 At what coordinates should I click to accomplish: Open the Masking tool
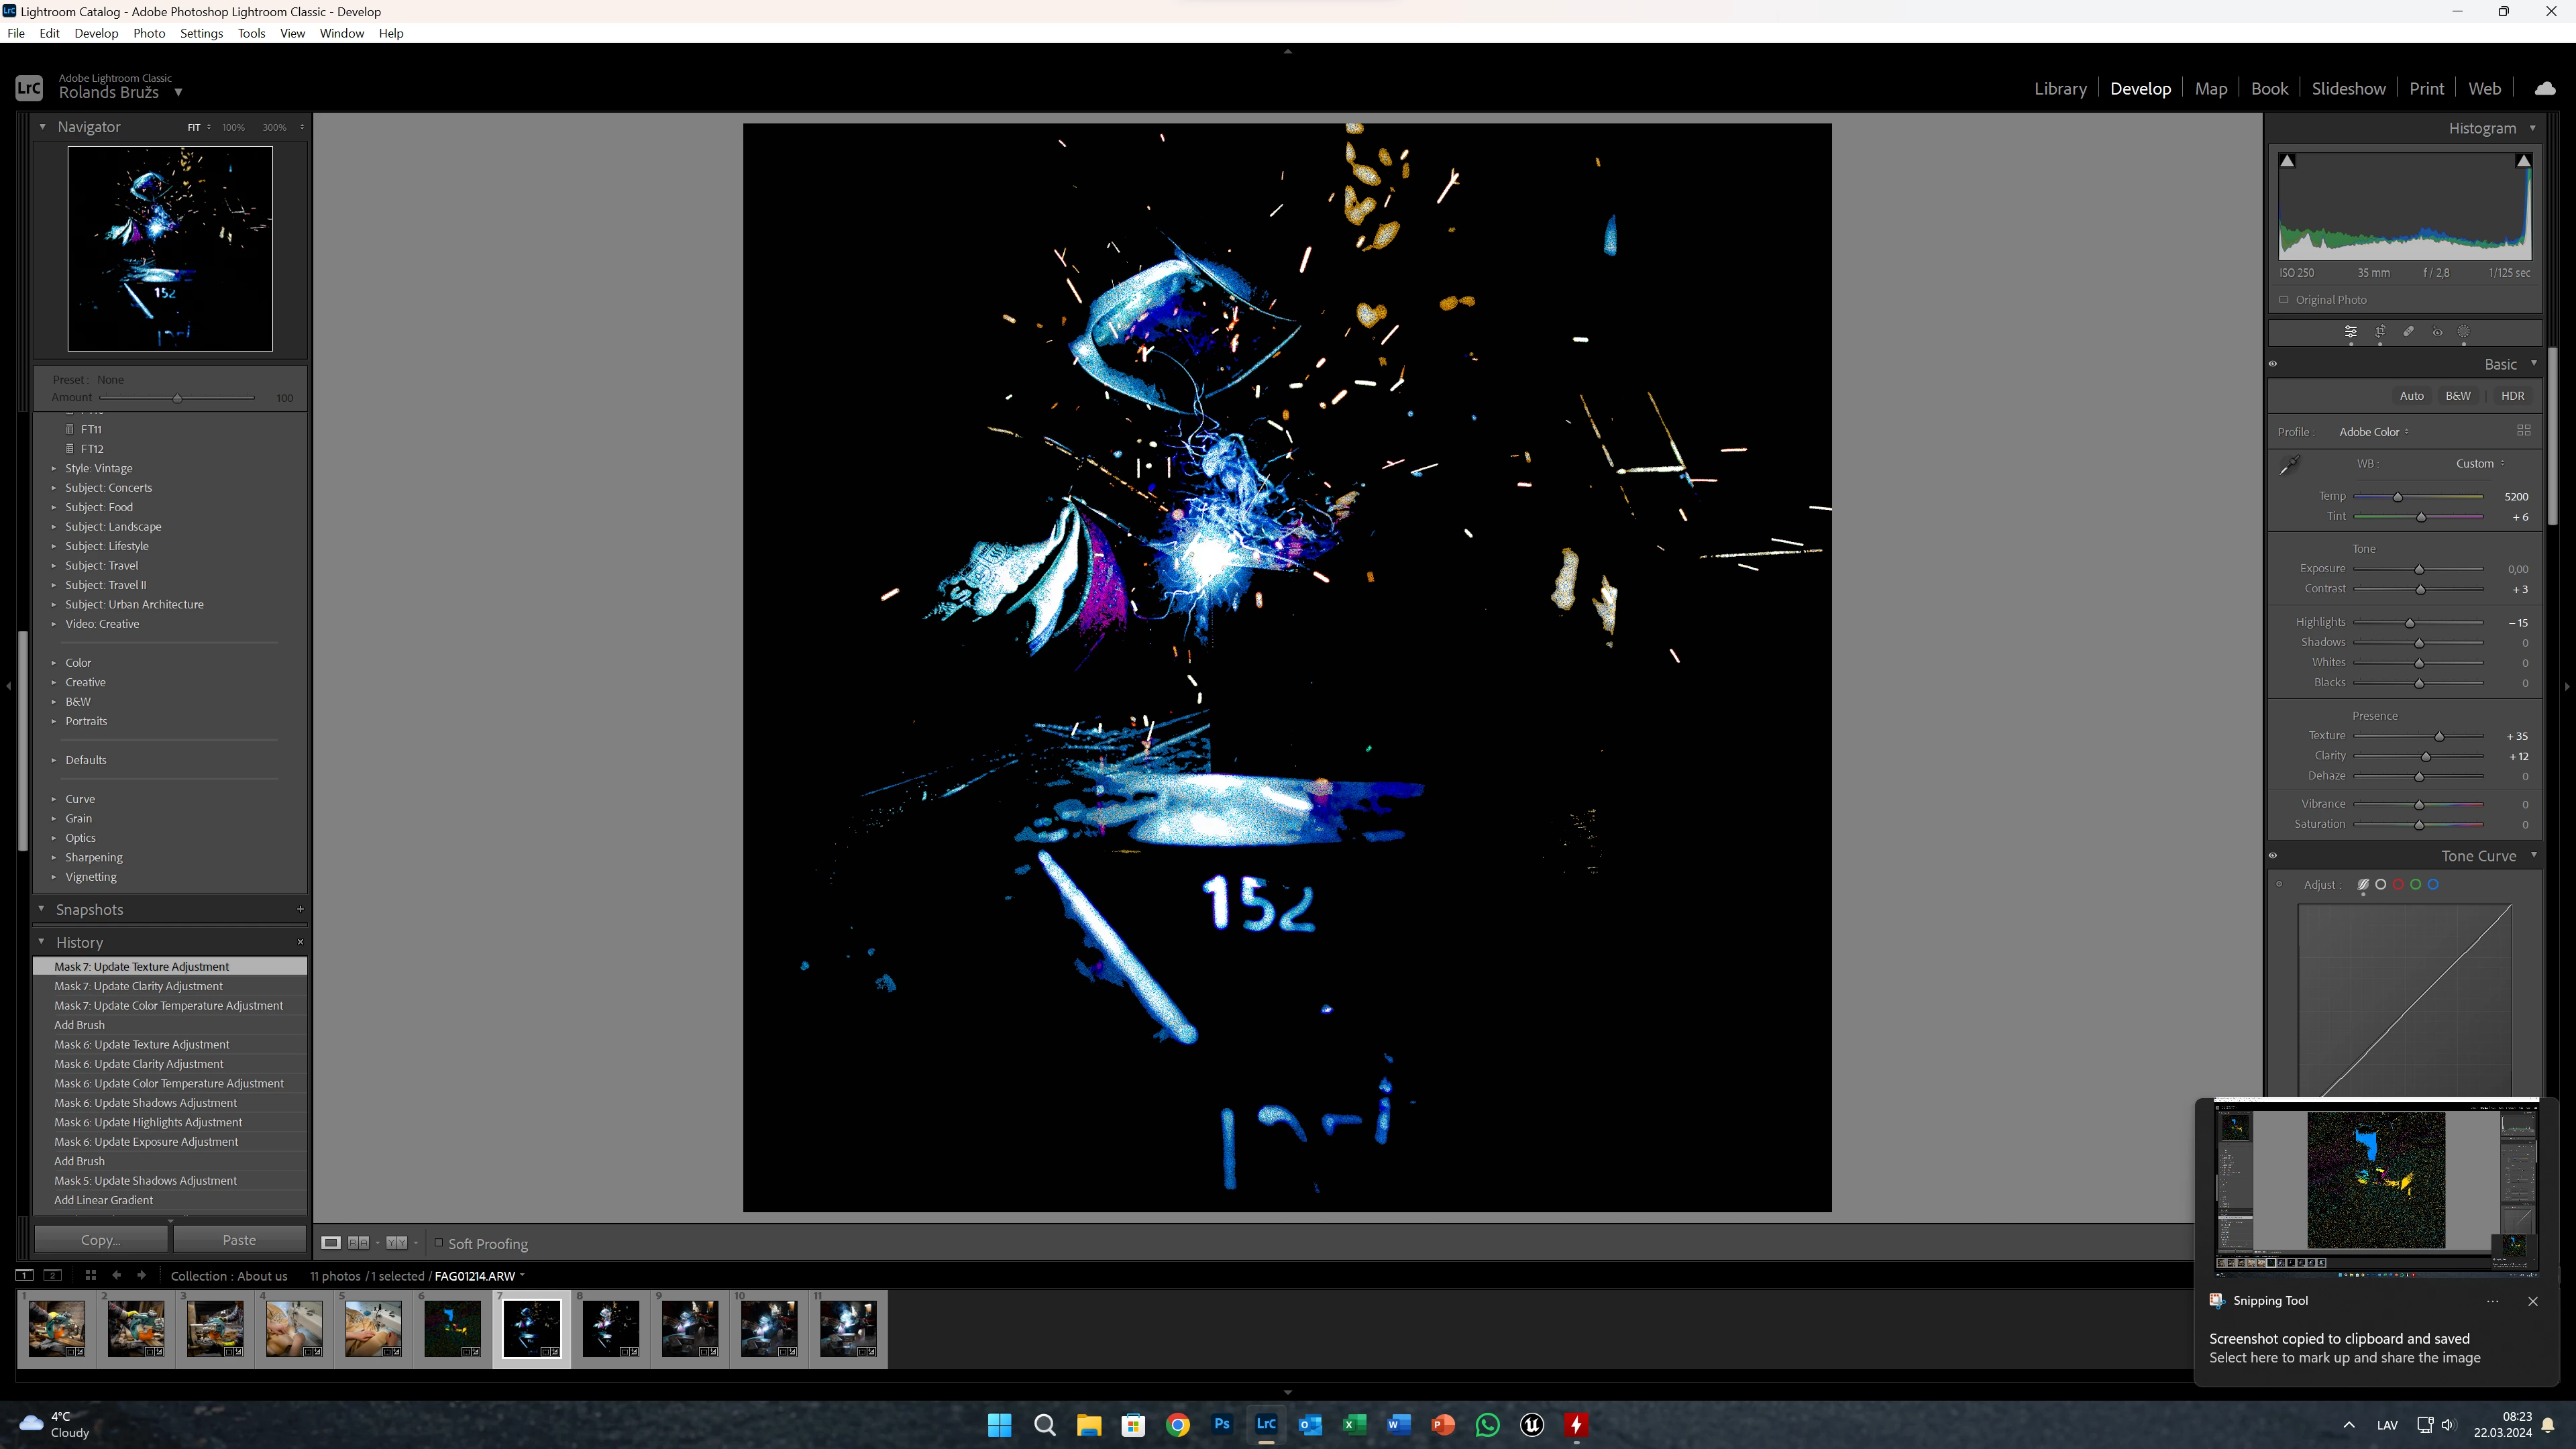coord(2464,332)
